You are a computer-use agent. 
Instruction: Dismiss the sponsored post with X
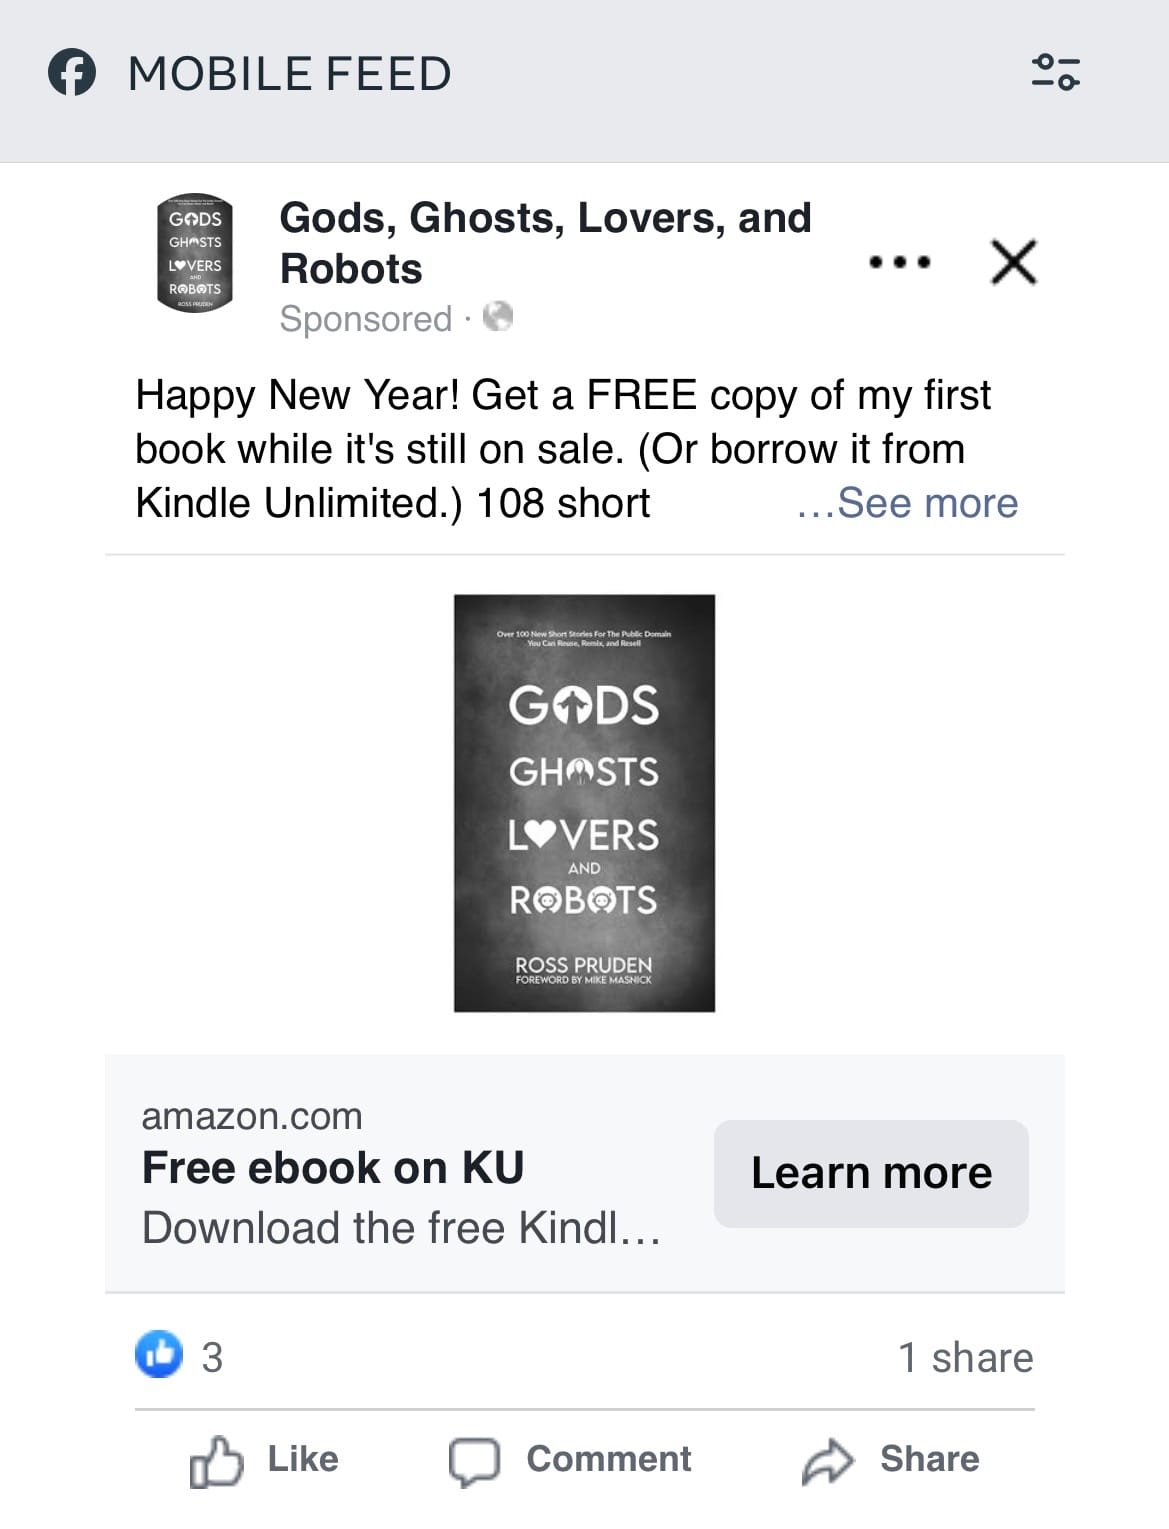point(1013,263)
